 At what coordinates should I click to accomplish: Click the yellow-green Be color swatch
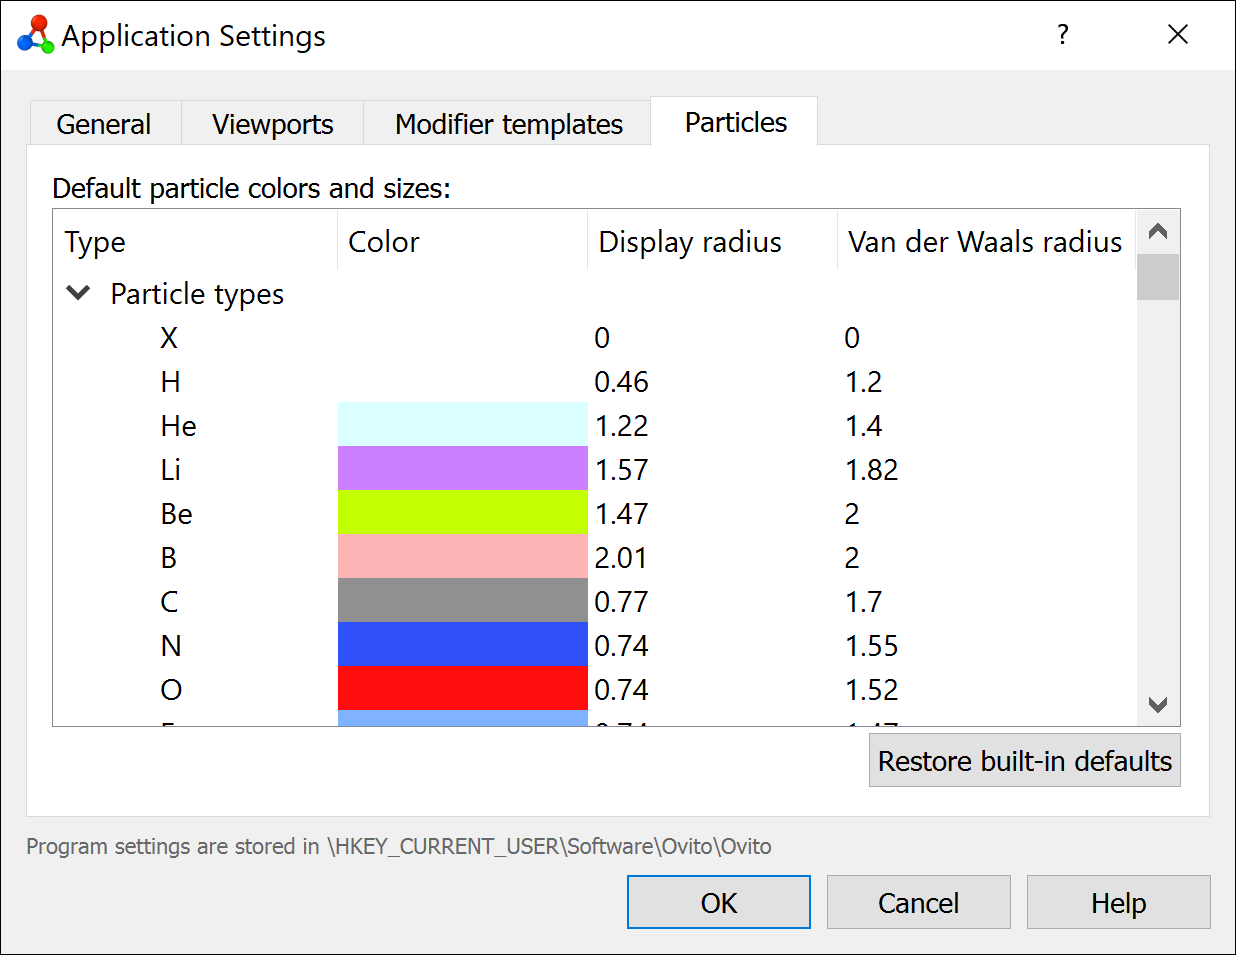(x=462, y=513)
